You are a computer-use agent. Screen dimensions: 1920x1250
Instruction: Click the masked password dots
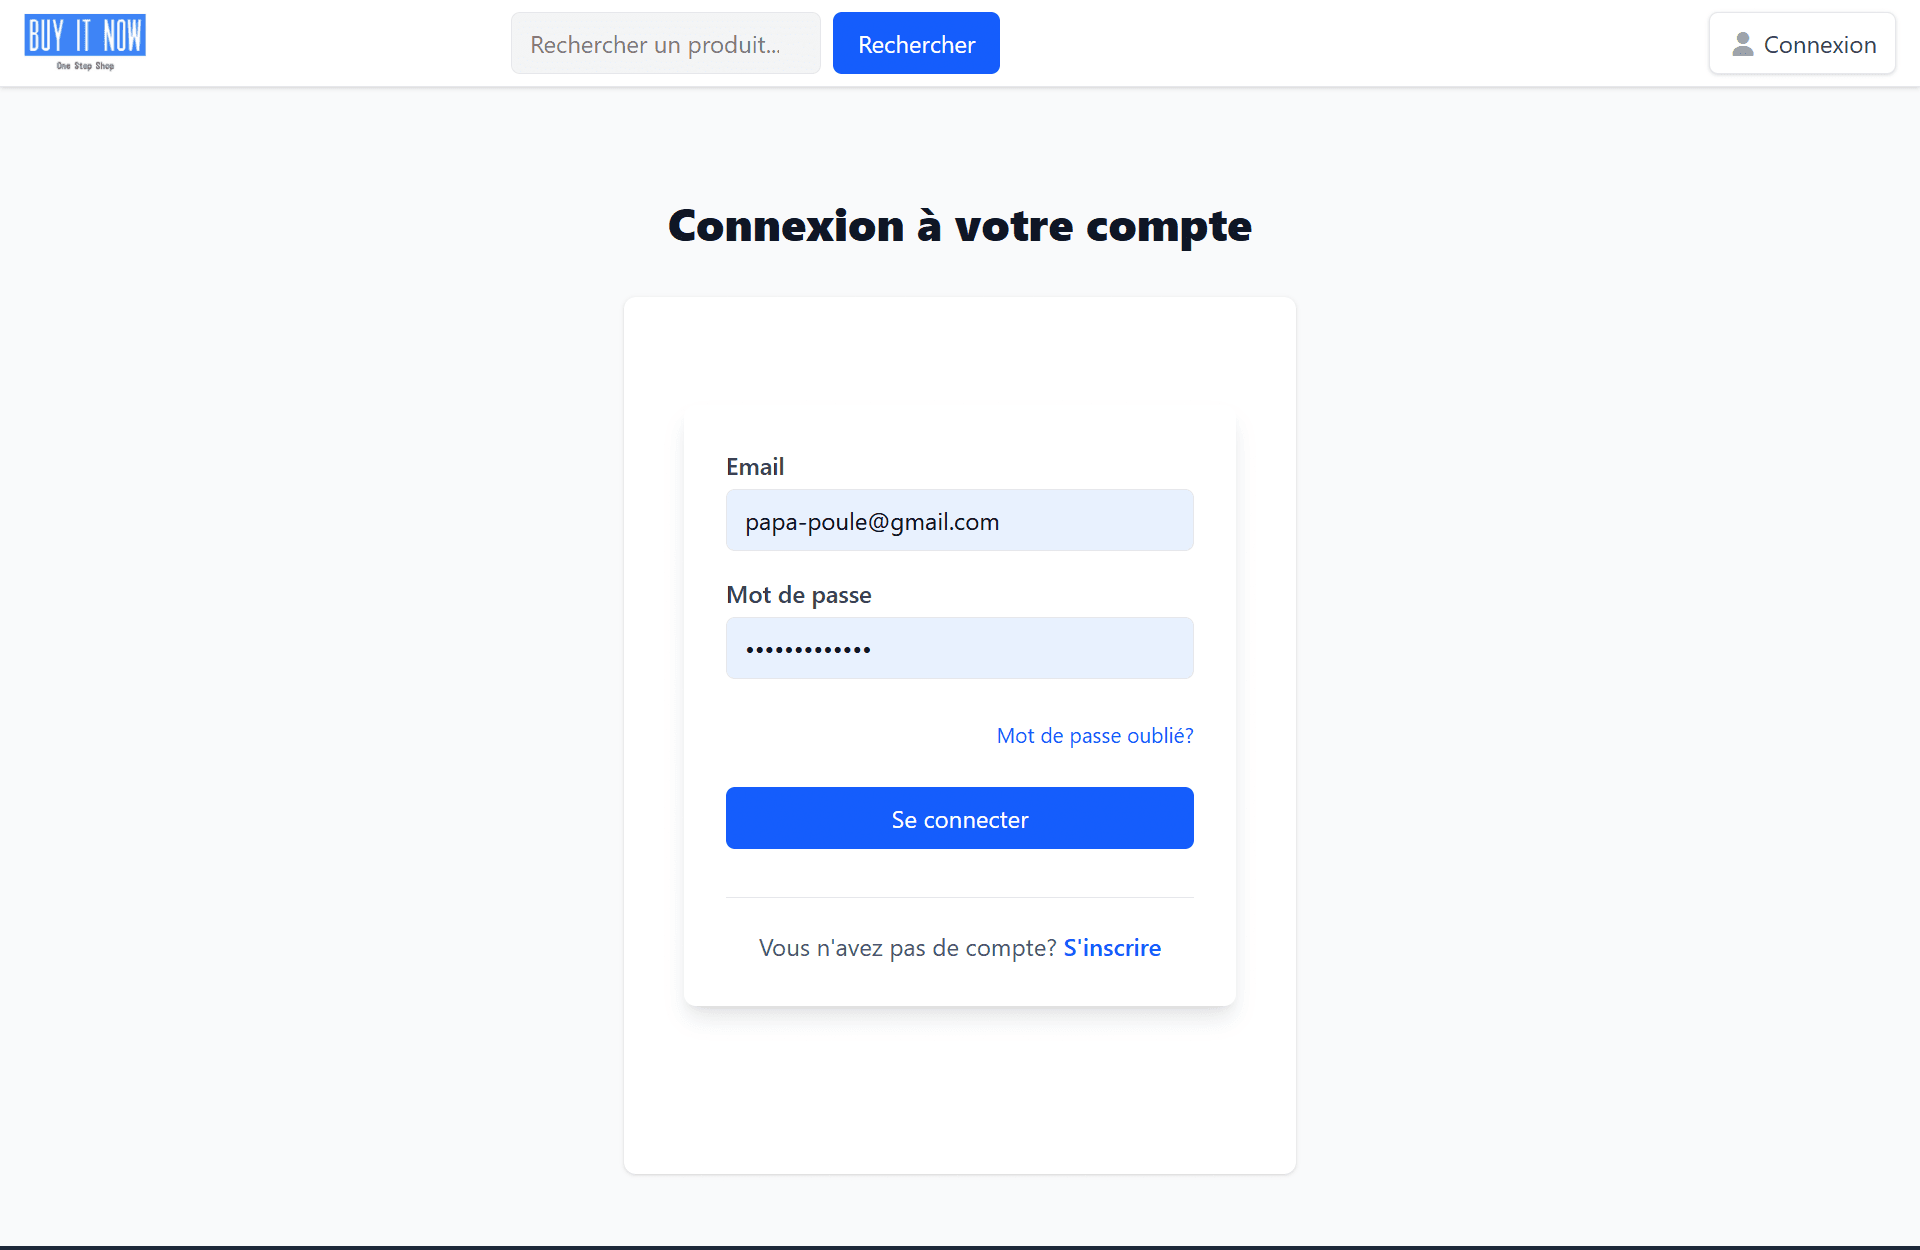click(x=808, y=650)
